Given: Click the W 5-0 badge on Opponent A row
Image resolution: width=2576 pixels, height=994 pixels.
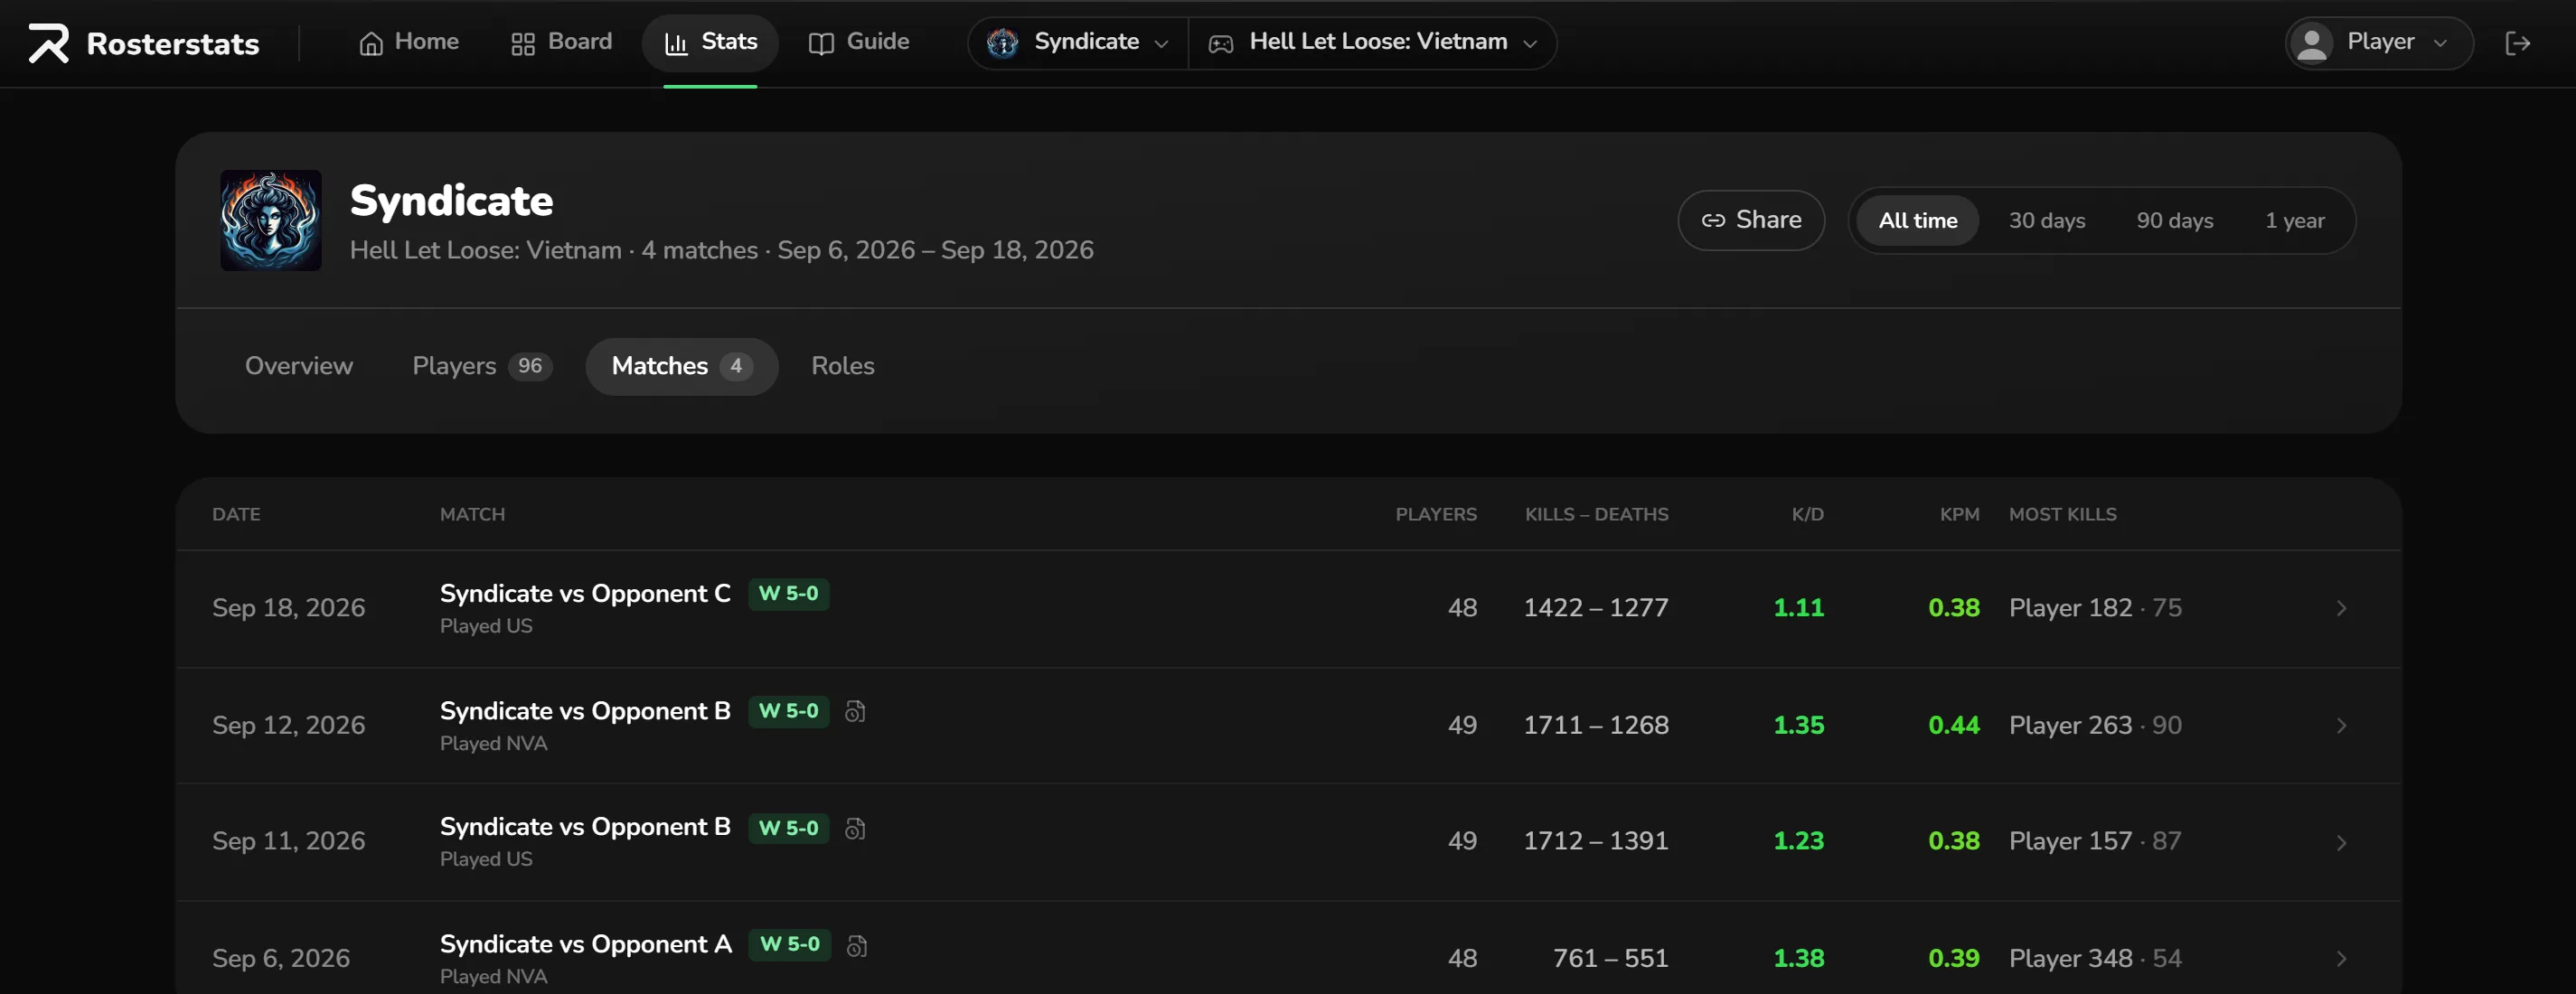Looking at the screenshot, I should pyautogui.click(x=790, y=944).
